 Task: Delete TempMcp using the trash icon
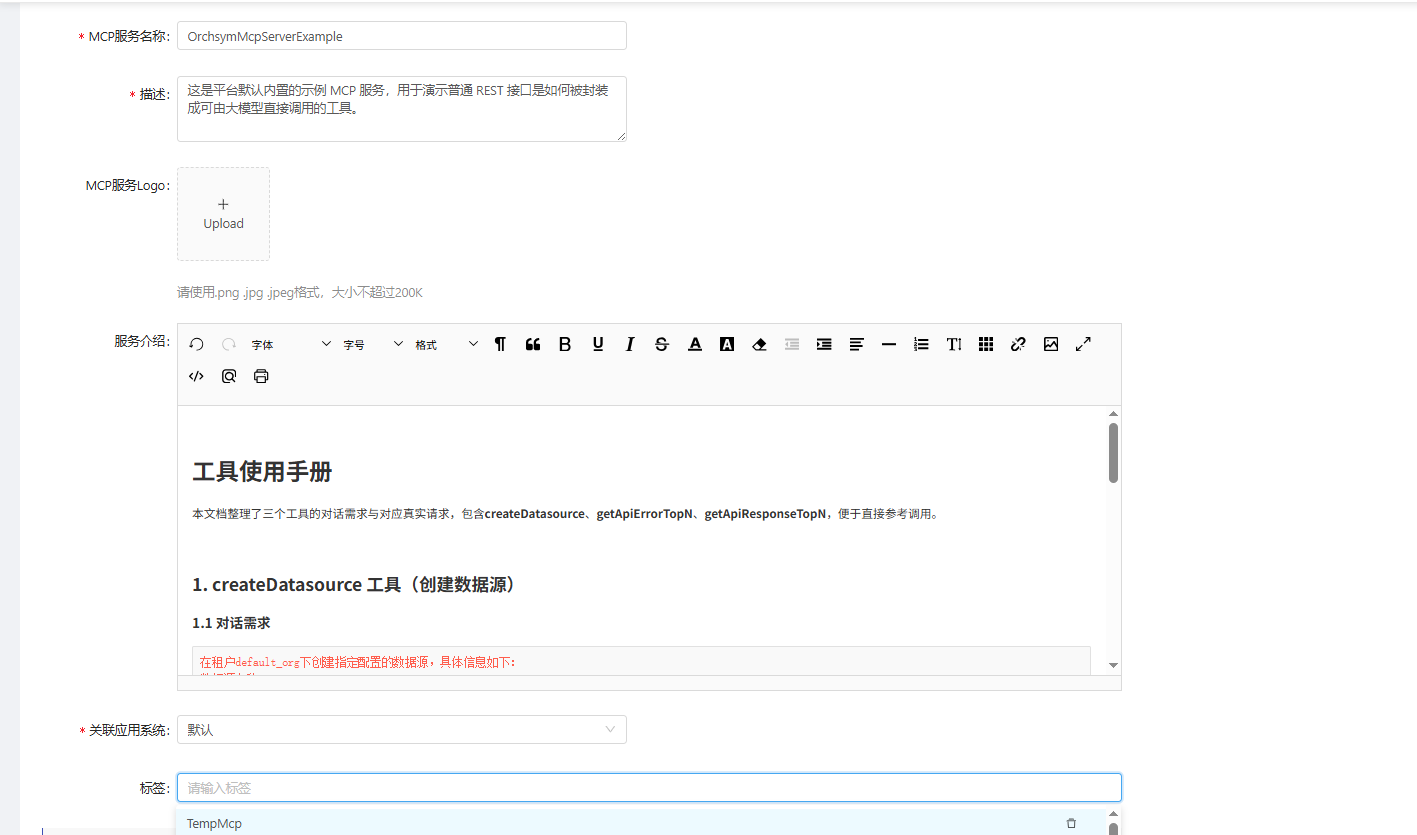point(1071,822)
